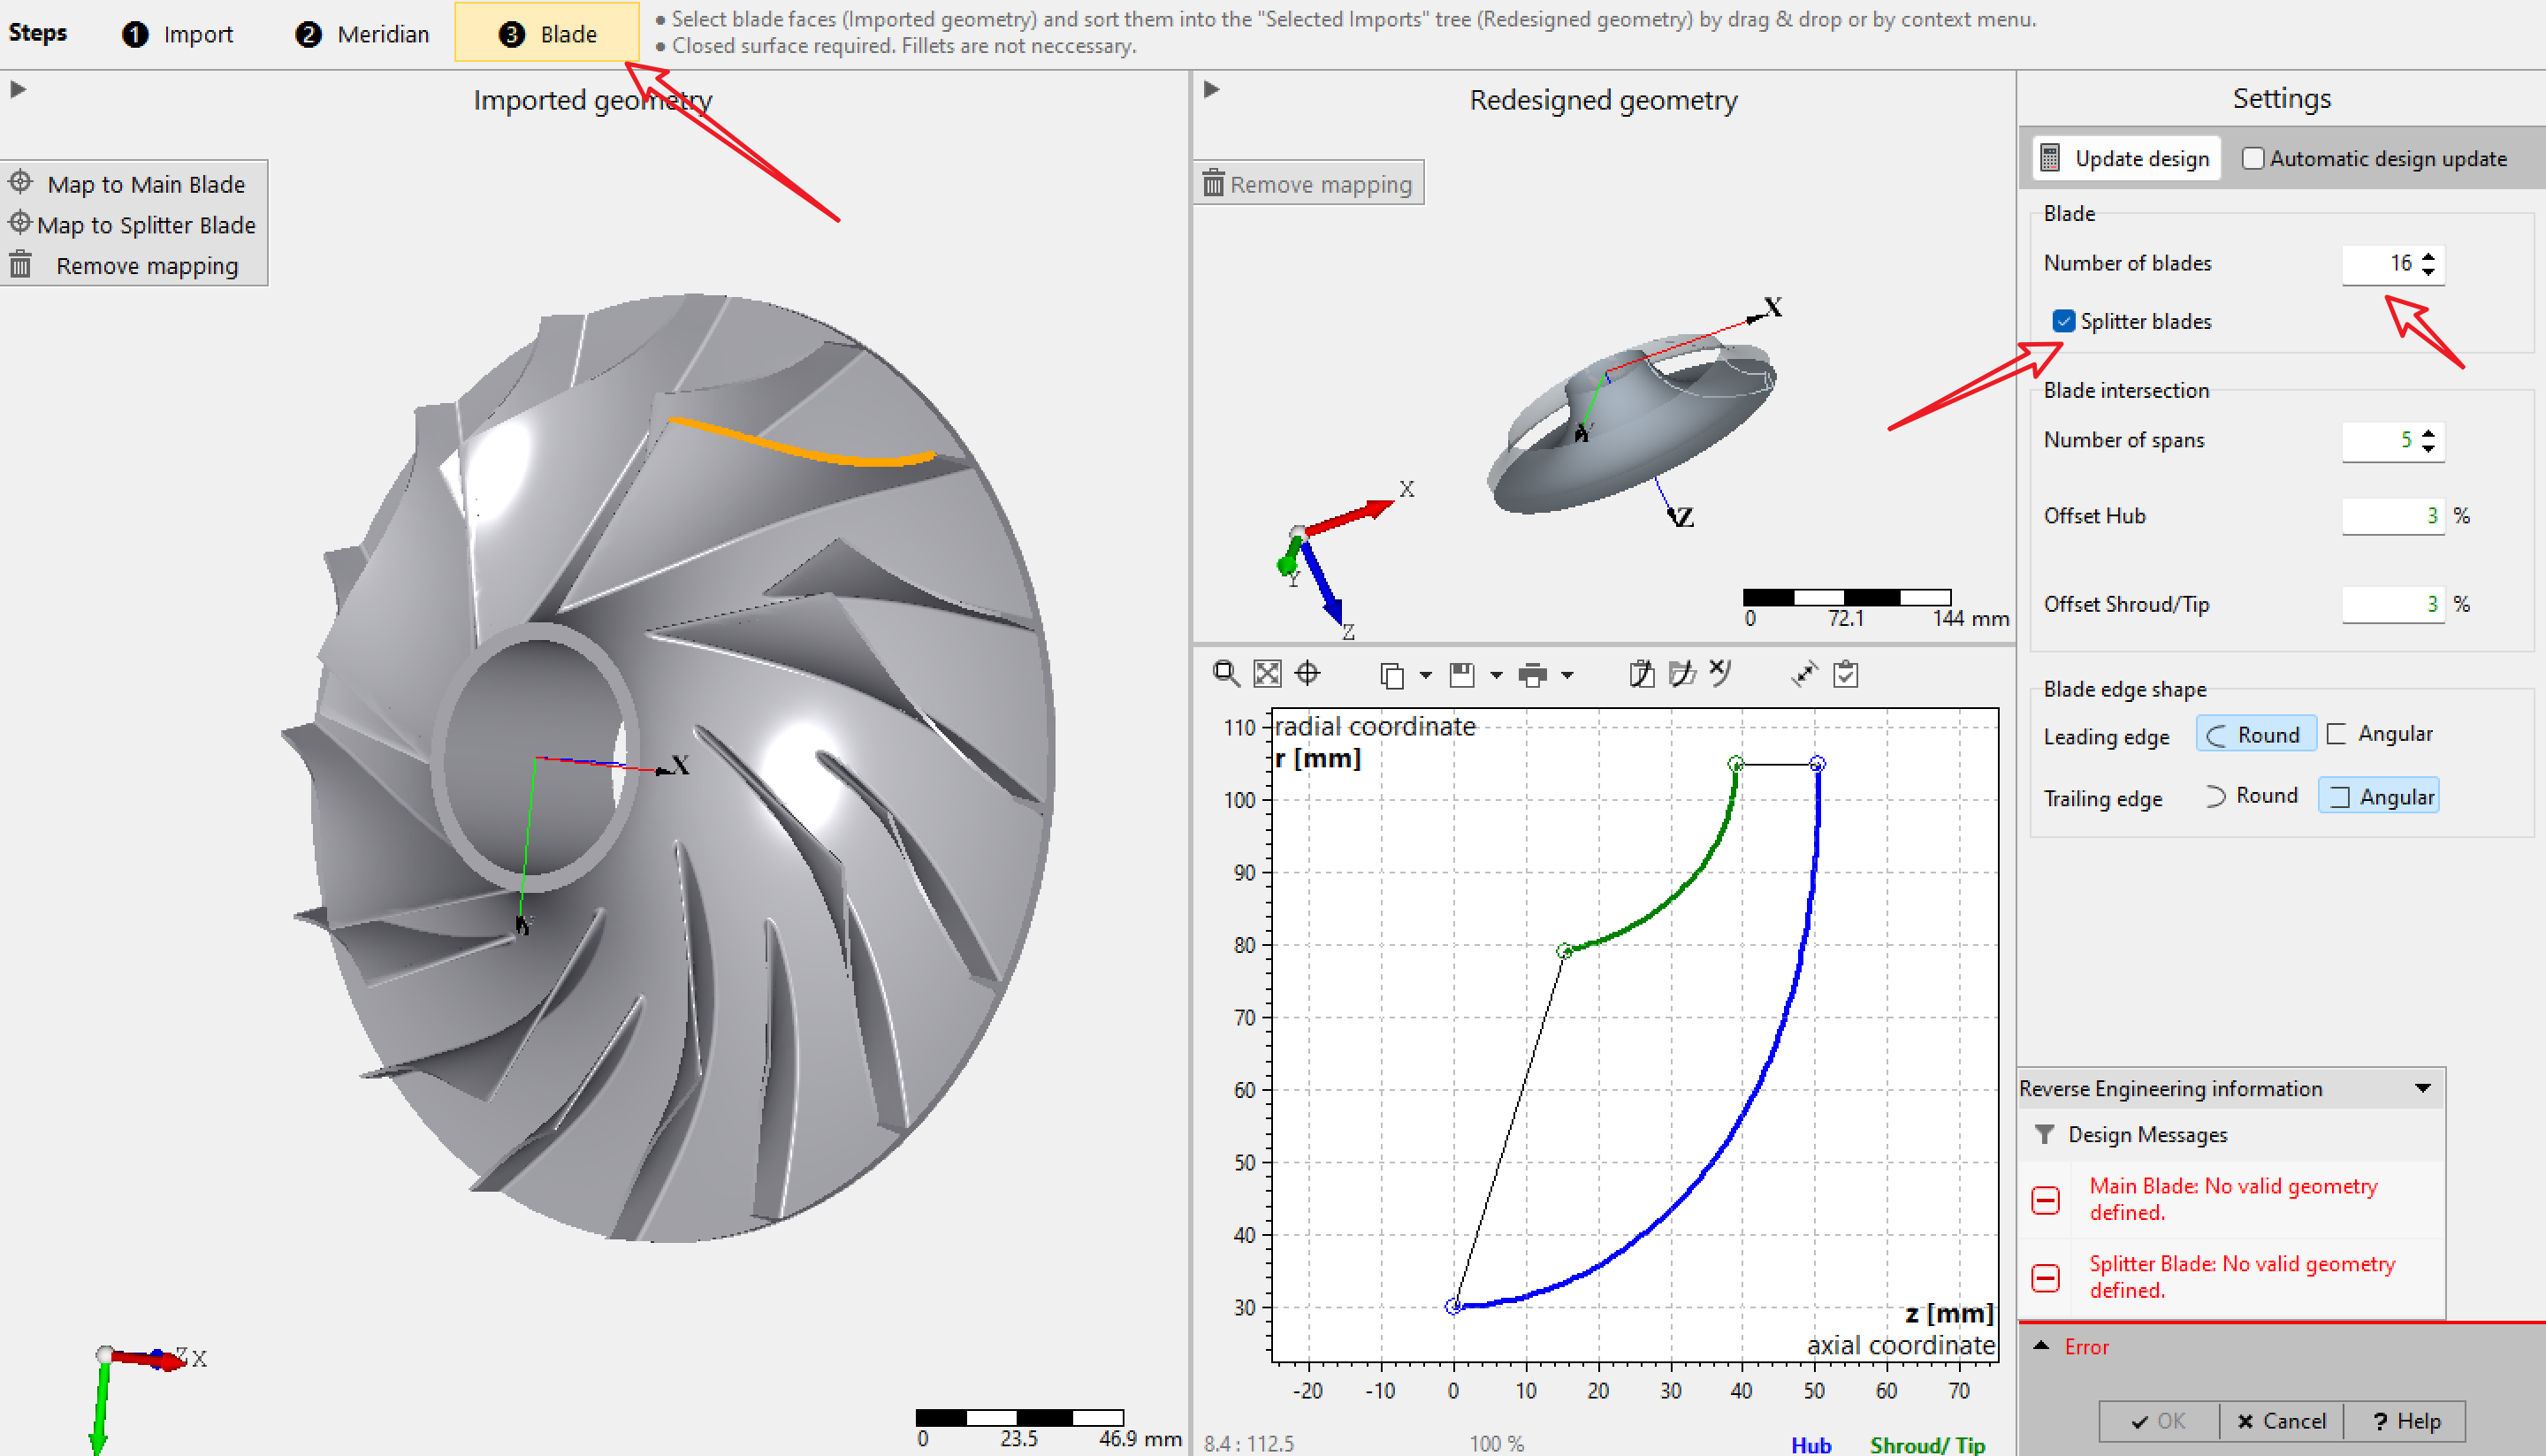Click the print diagram icon
The width and height of the screenshot is (2546, 1456).
pyautogui.click(x=1532, y=676)
